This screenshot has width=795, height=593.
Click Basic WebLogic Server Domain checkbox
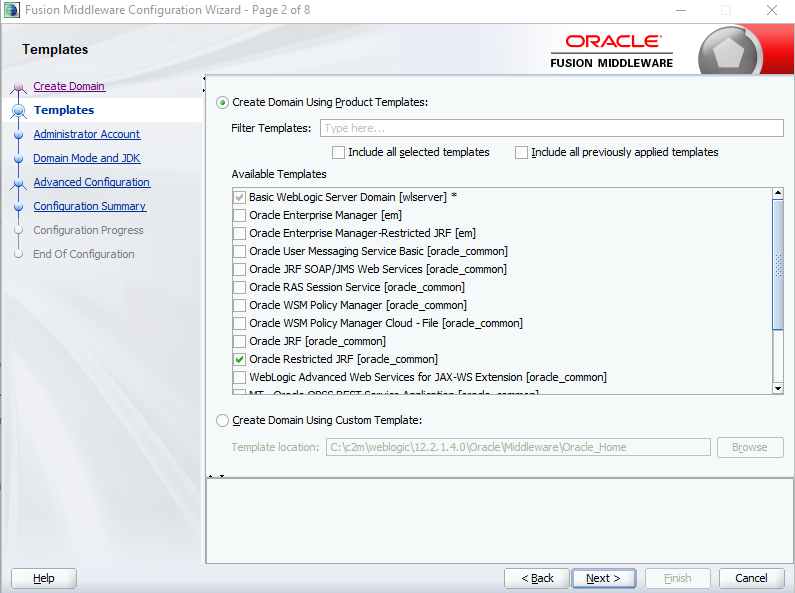239,197
